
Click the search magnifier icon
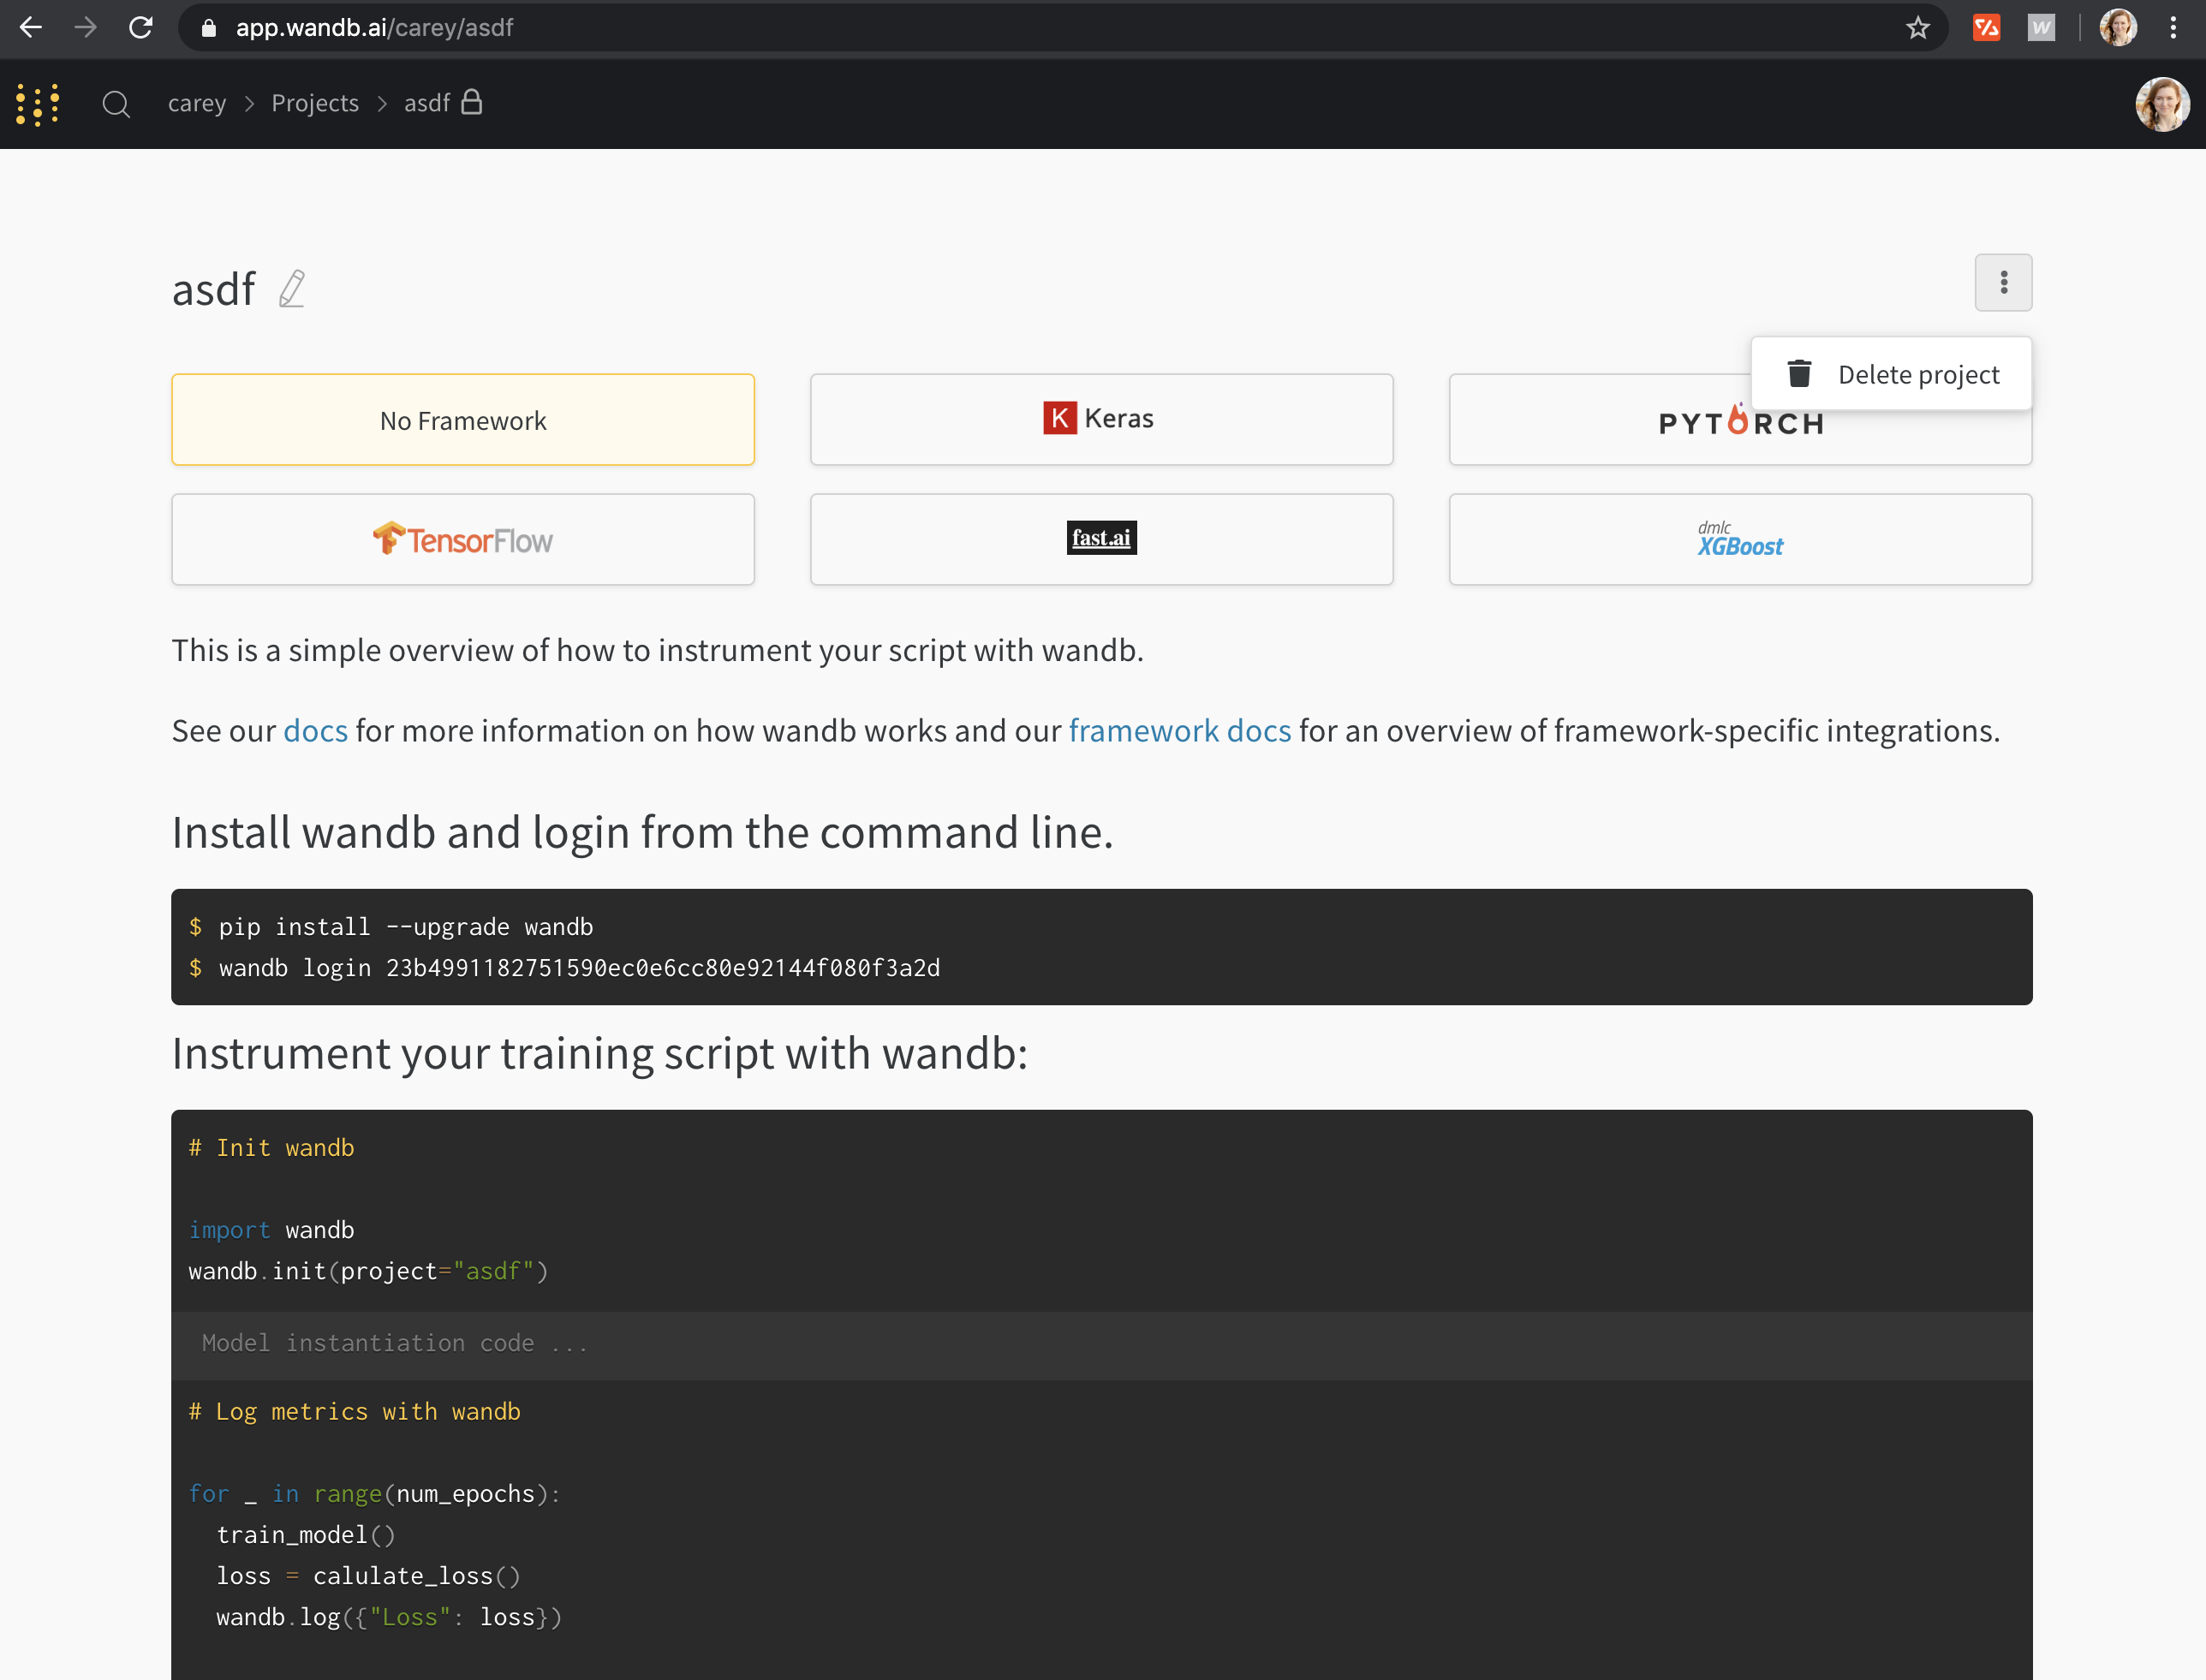(116, 104)
